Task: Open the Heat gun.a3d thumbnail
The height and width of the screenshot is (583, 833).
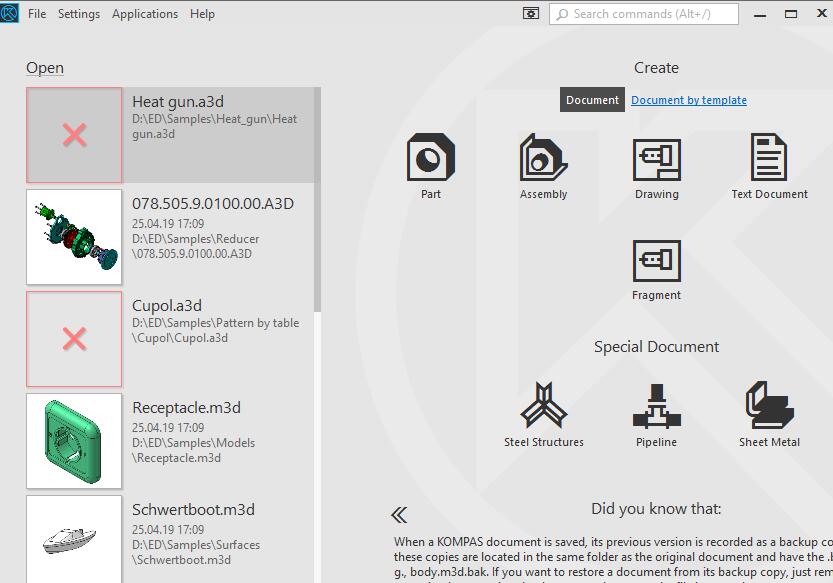Action: click(x=74, y=135)
